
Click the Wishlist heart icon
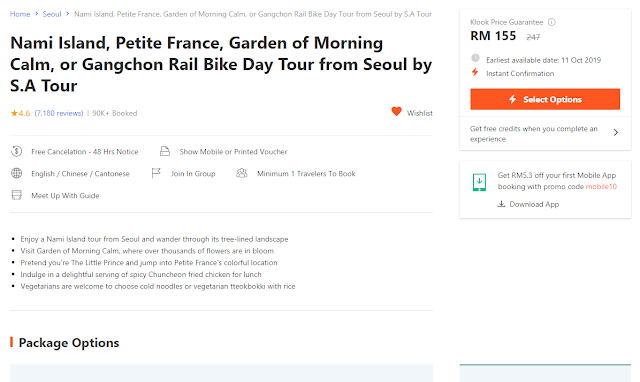click(x=396, y=111)
